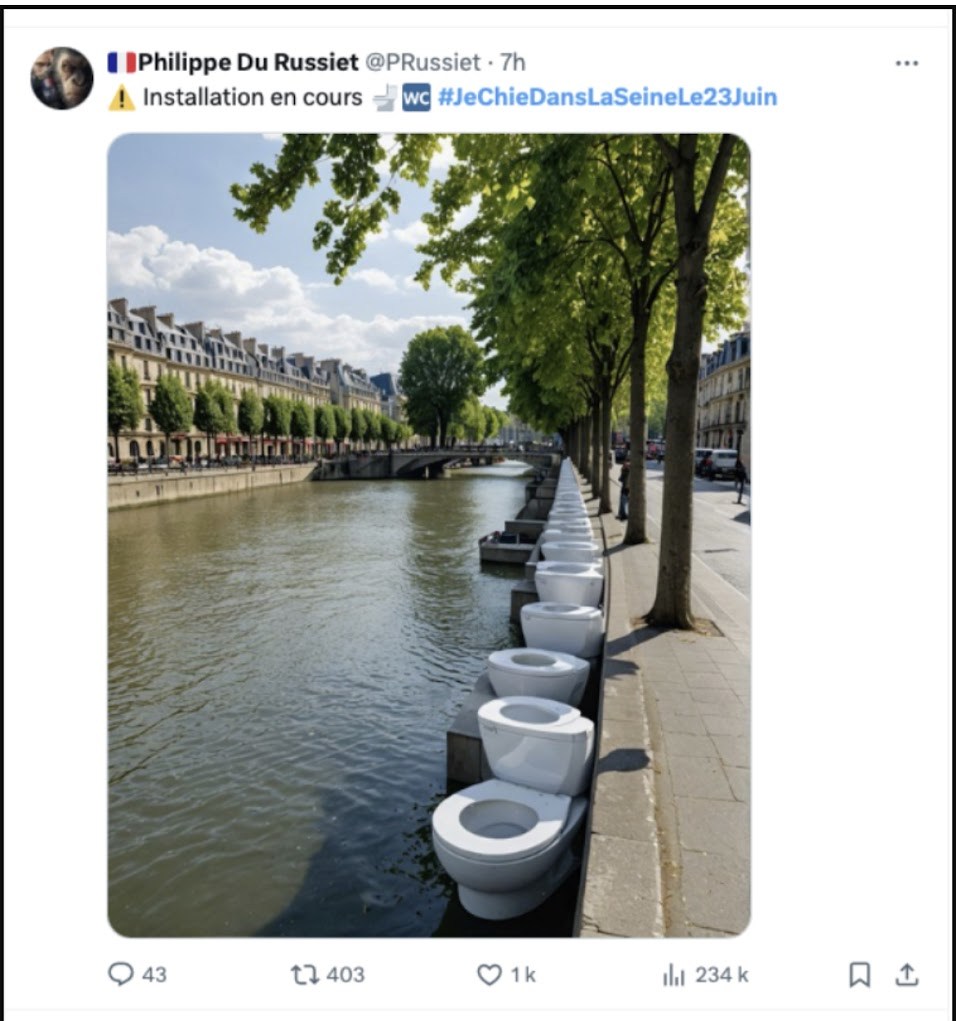Click the repost arrows icon
The image size is (956, 1021).
(x=304, y=975)
